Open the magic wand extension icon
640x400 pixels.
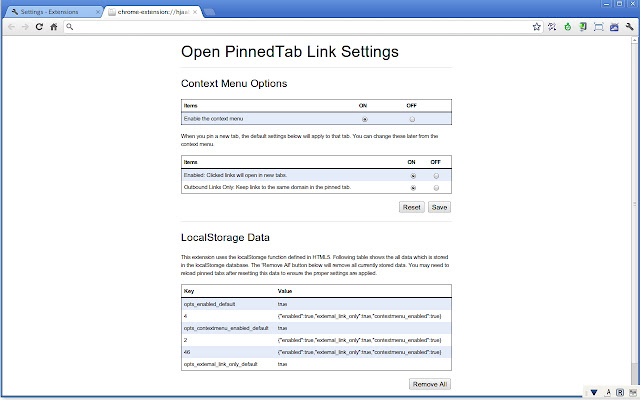[552, 27]
